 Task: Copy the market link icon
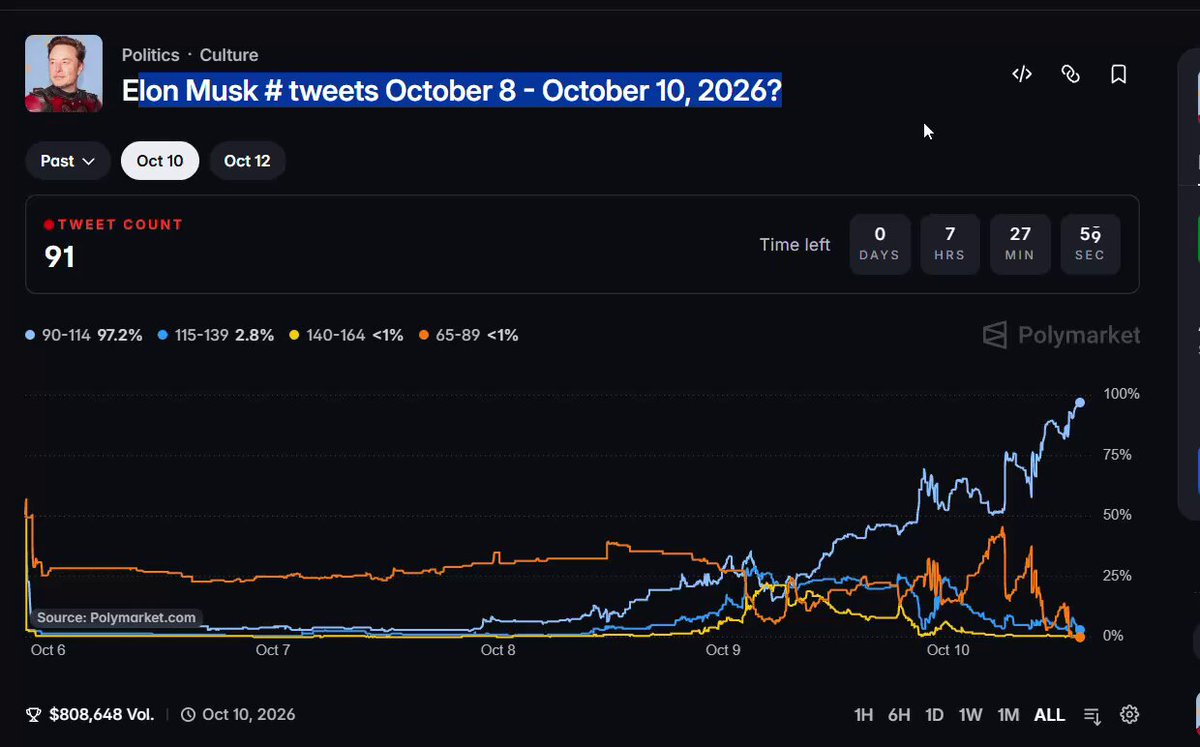click(x=1070, y=74)
